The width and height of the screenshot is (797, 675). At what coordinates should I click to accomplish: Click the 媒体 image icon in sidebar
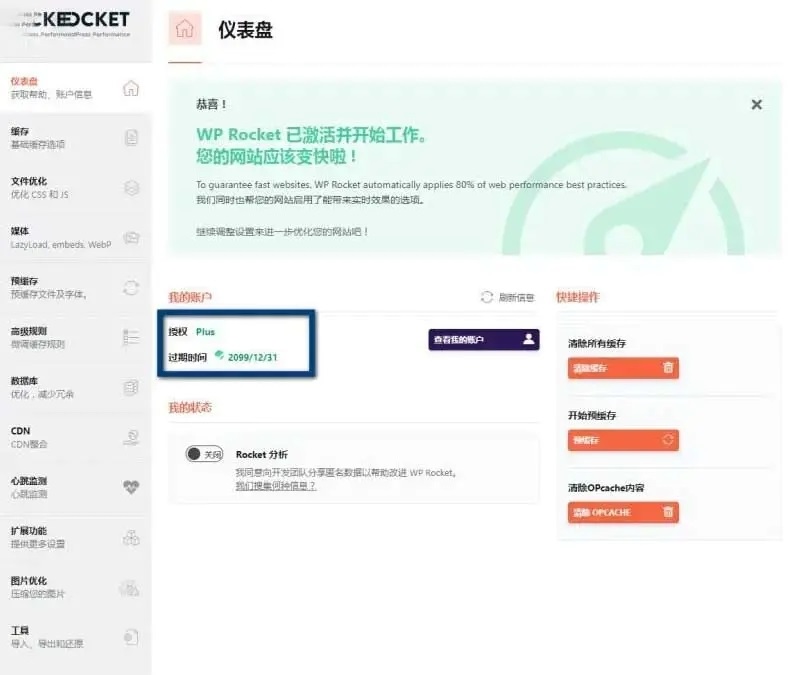pyautogui.click(x=131, y=238)
